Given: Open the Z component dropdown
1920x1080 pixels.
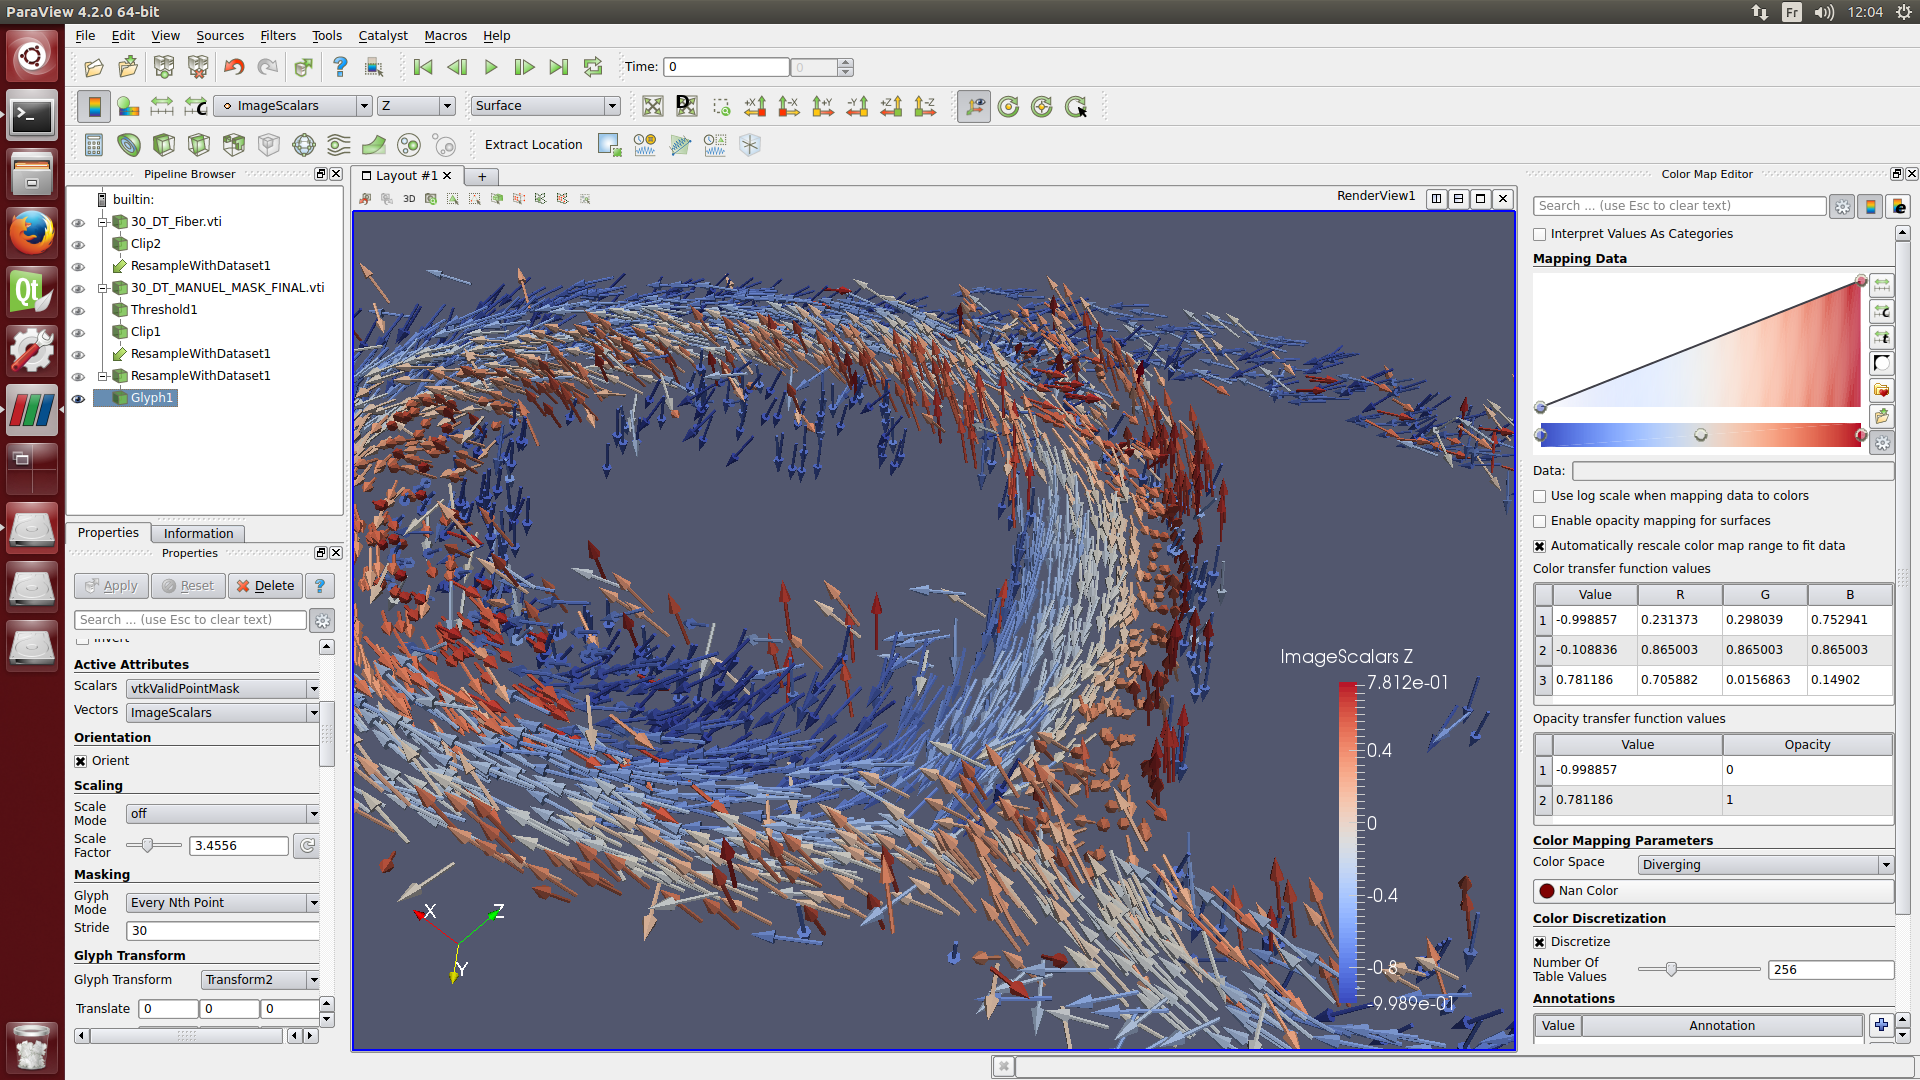Looking at the screenshot, I should coord(416,106).
